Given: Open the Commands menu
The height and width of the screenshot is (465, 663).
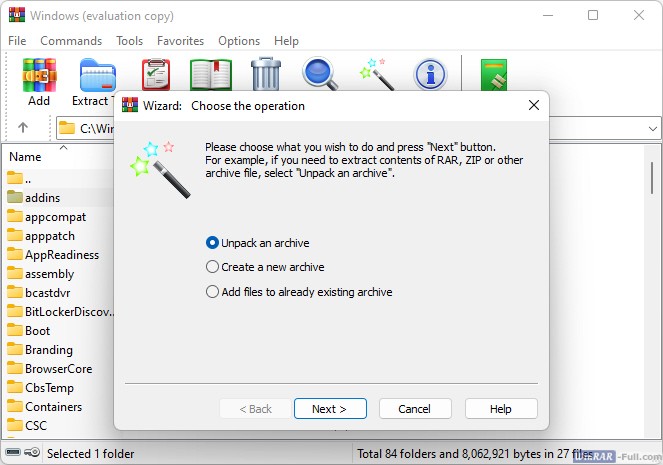Looking at the screenshot, I should 71,41.
